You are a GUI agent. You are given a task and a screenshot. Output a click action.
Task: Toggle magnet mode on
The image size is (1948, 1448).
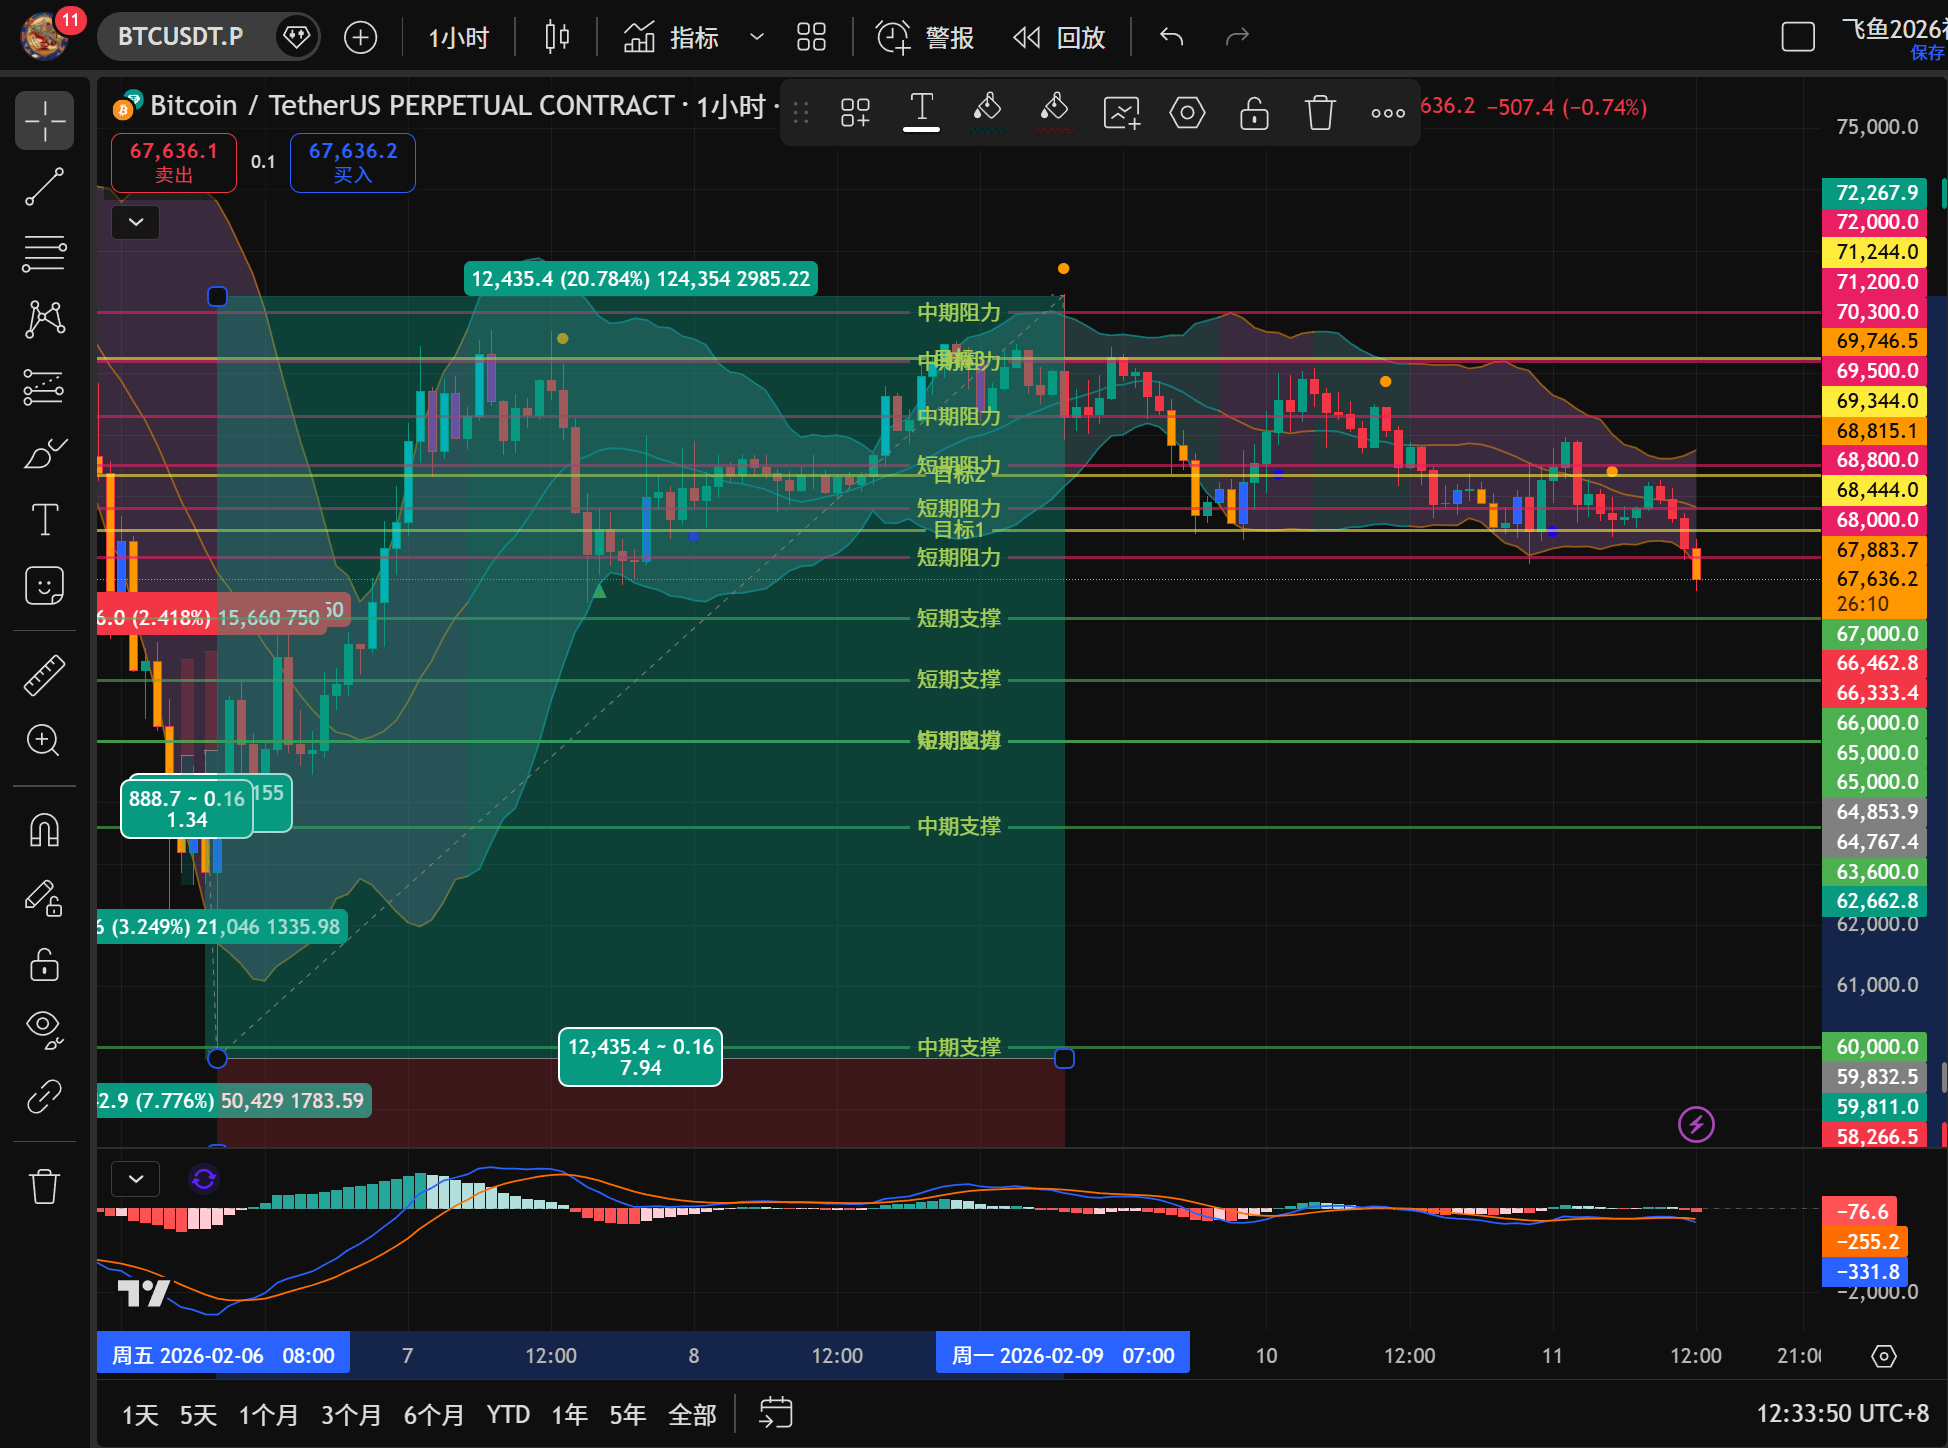click(x=44, y=830)
